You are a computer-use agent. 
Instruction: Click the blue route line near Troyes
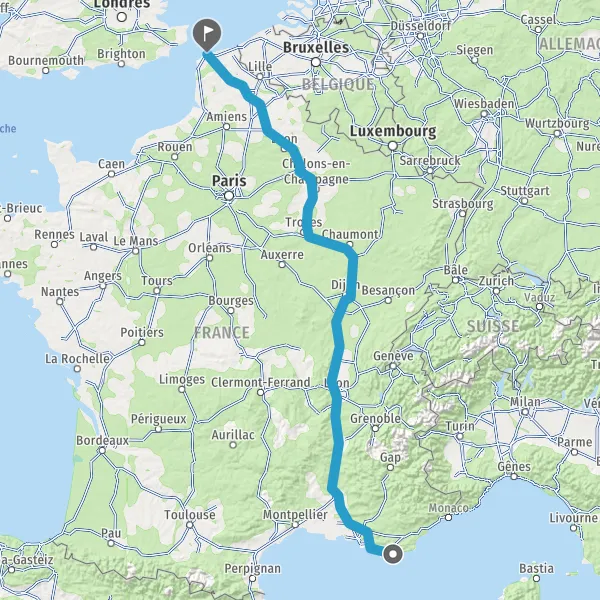pyautogui.click(x=308, y=226)
